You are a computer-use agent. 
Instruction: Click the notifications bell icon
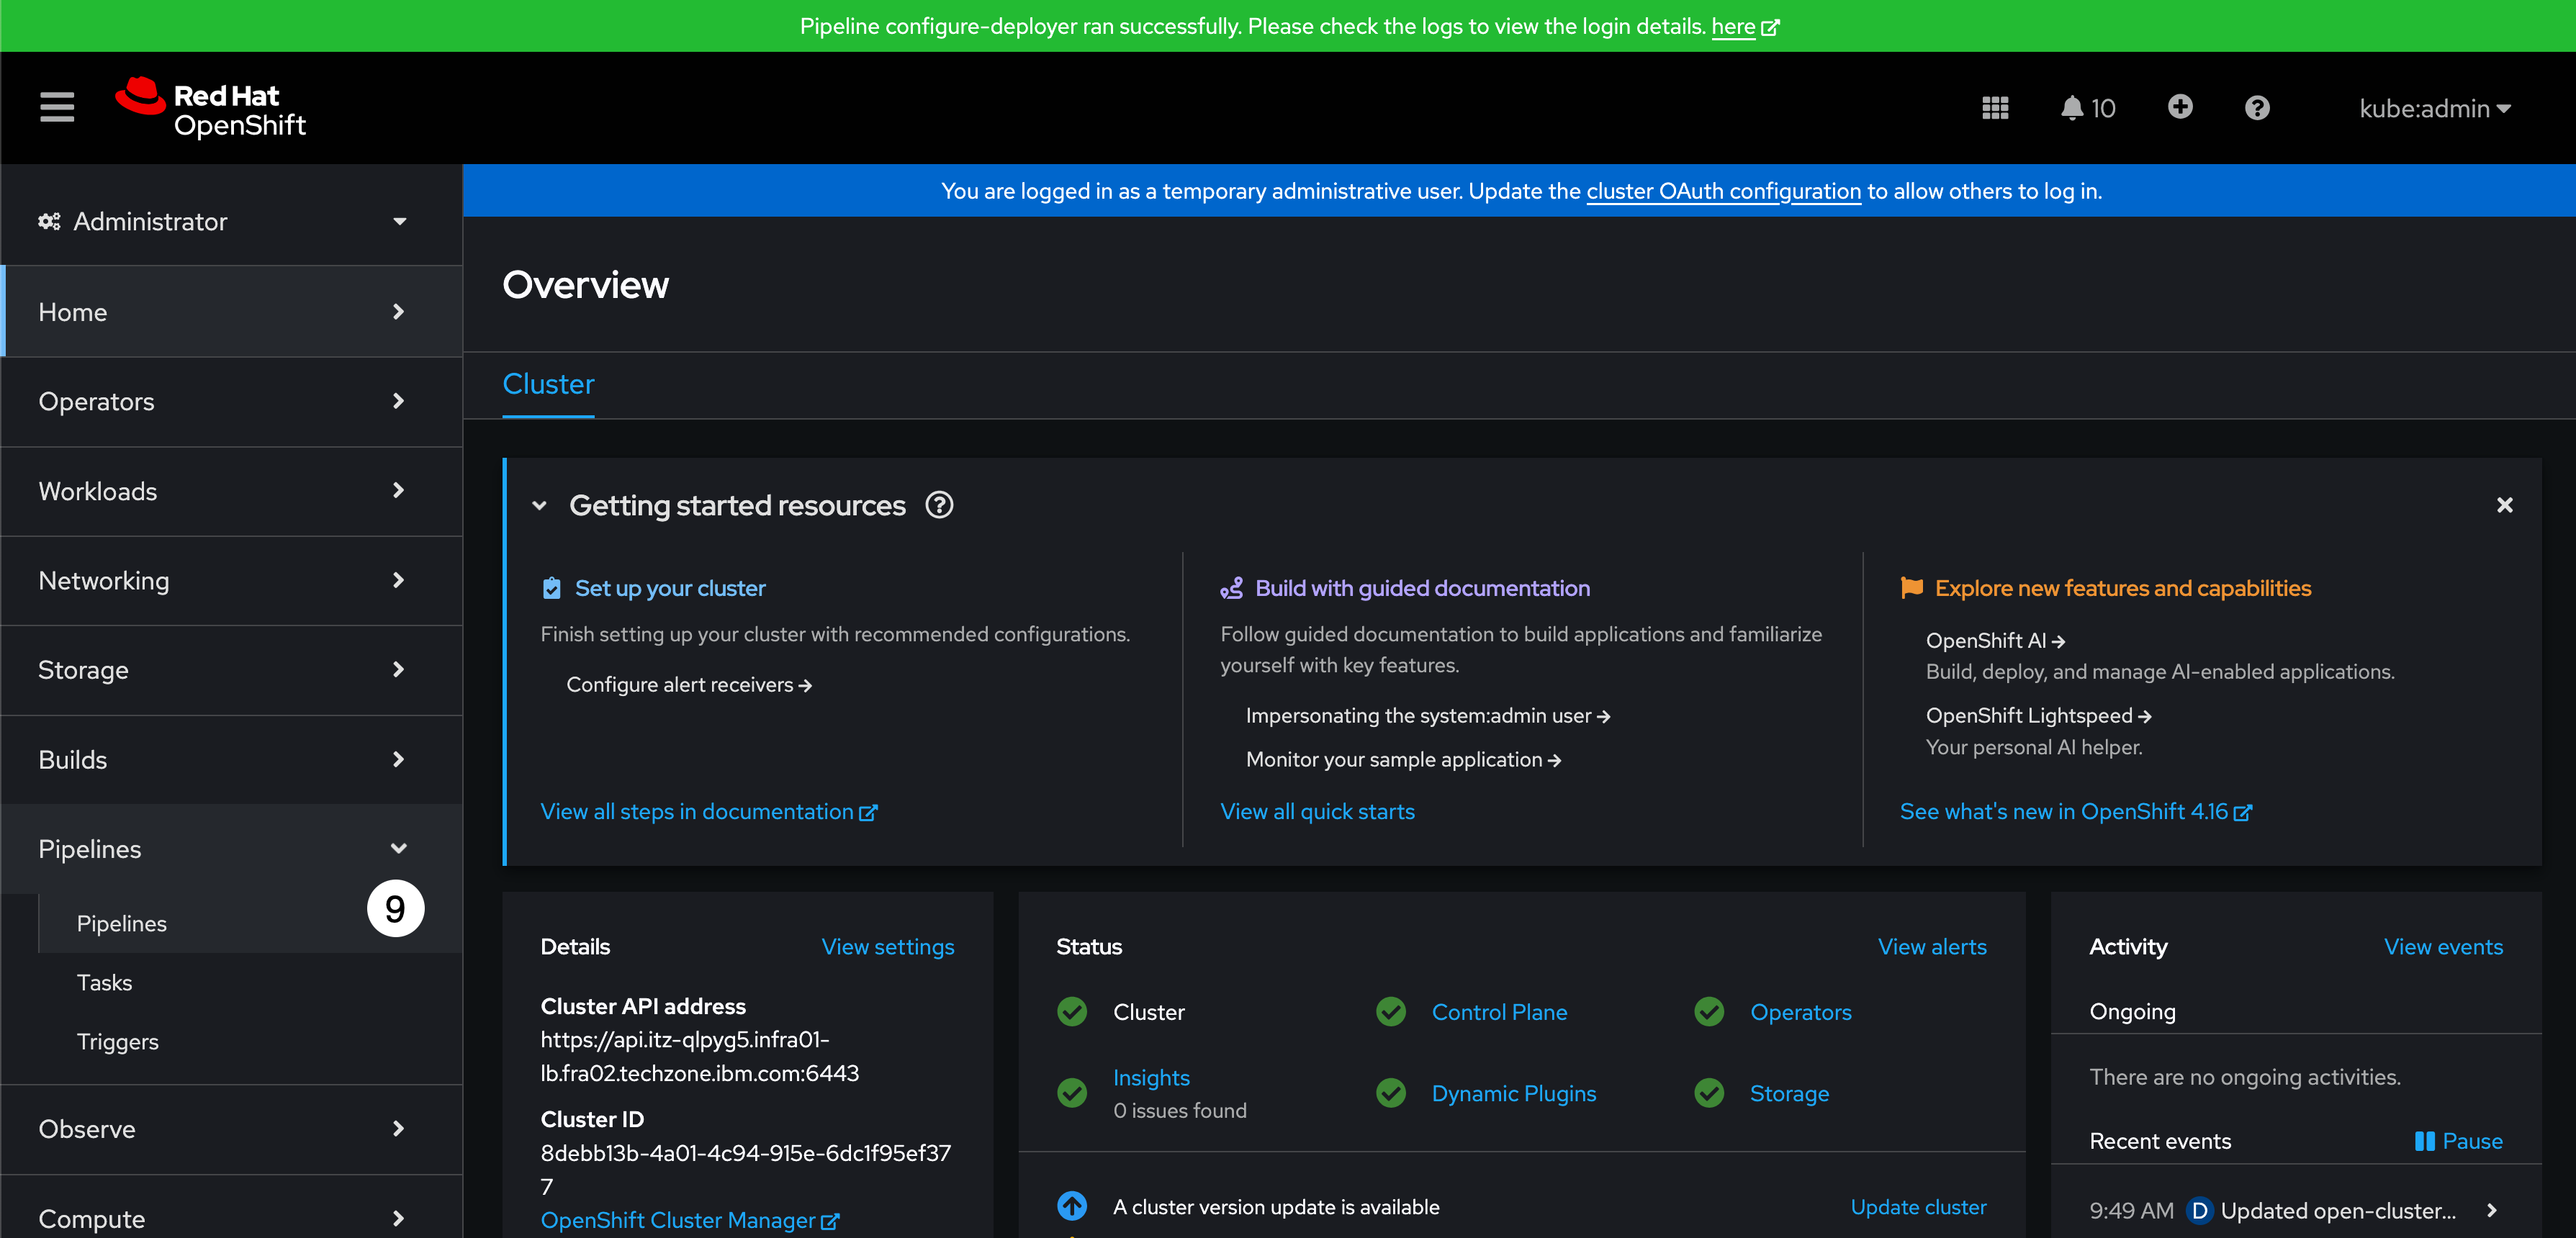click(x=2072, y=108)
